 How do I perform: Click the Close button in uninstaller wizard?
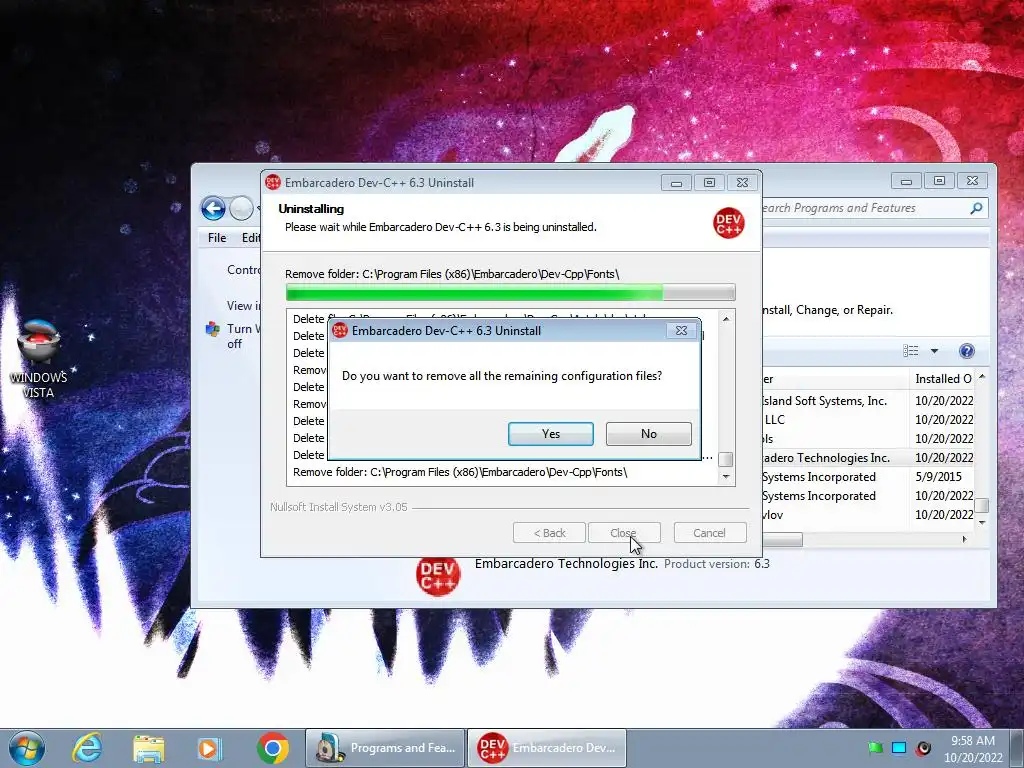click(x=624, y=533)
